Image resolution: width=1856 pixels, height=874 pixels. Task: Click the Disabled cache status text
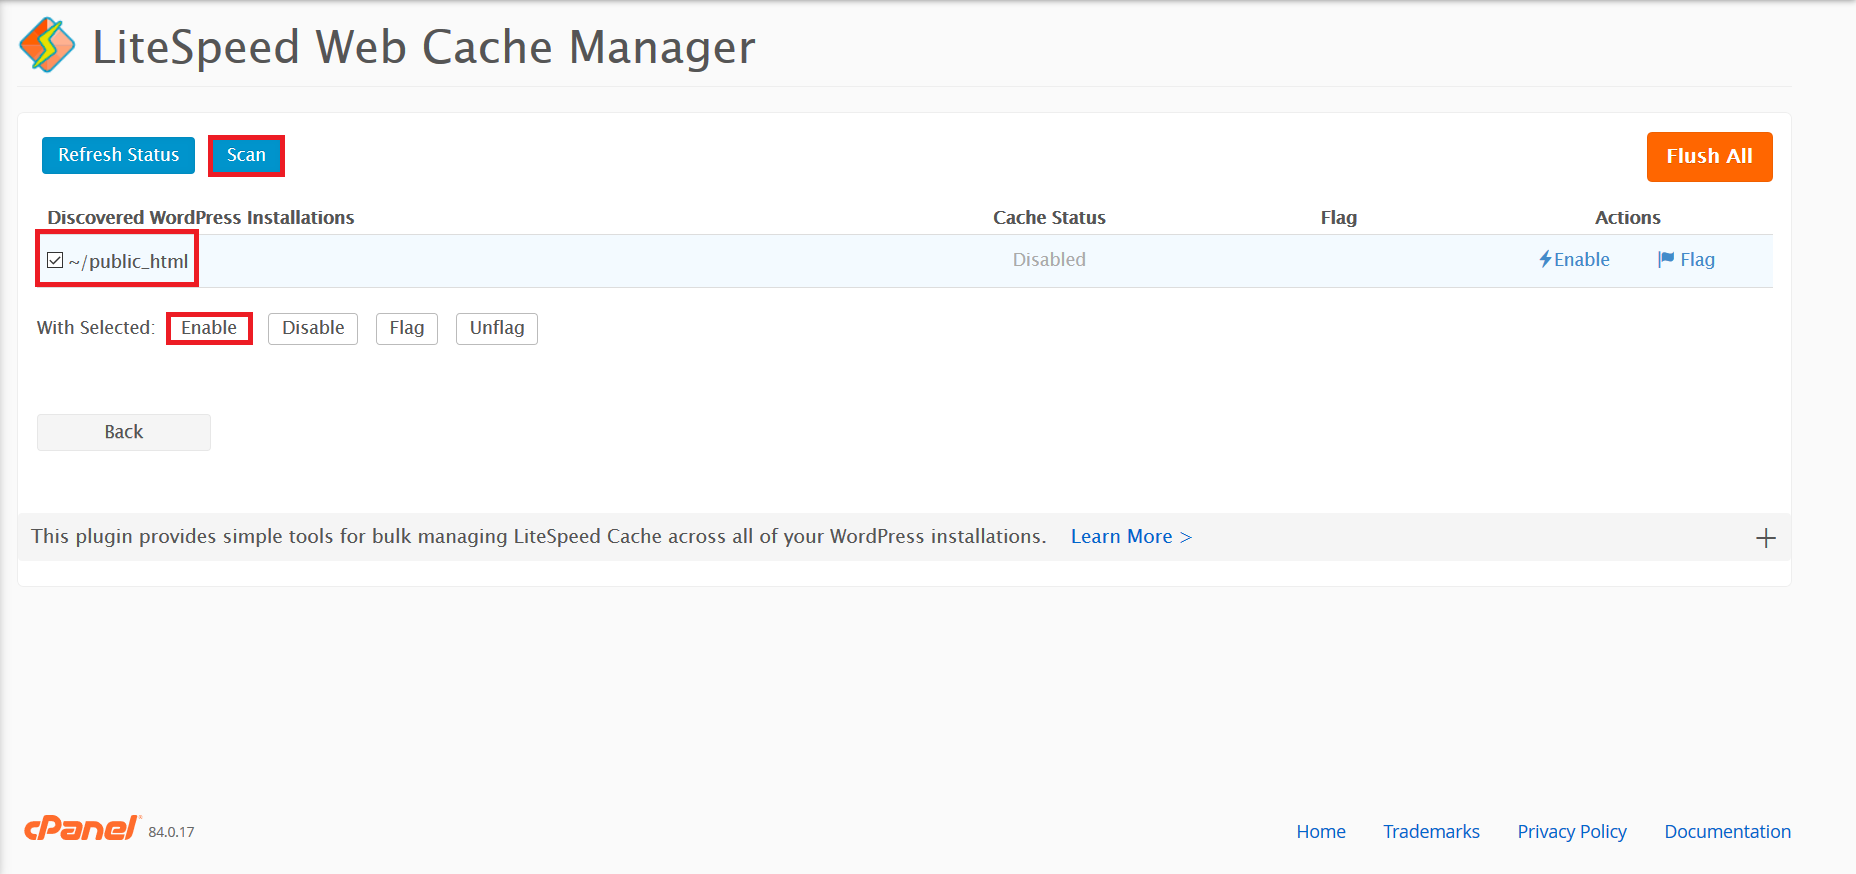[1049, 260]
